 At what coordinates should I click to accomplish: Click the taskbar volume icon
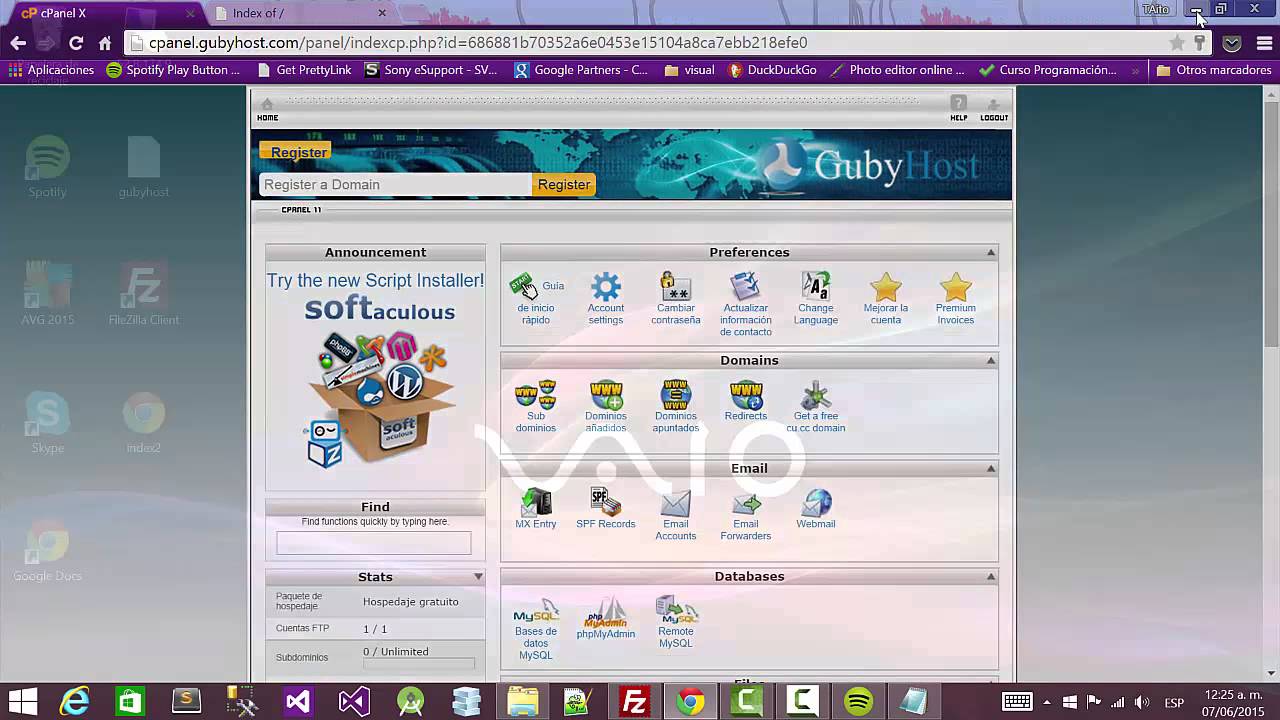coord(1142,702)
